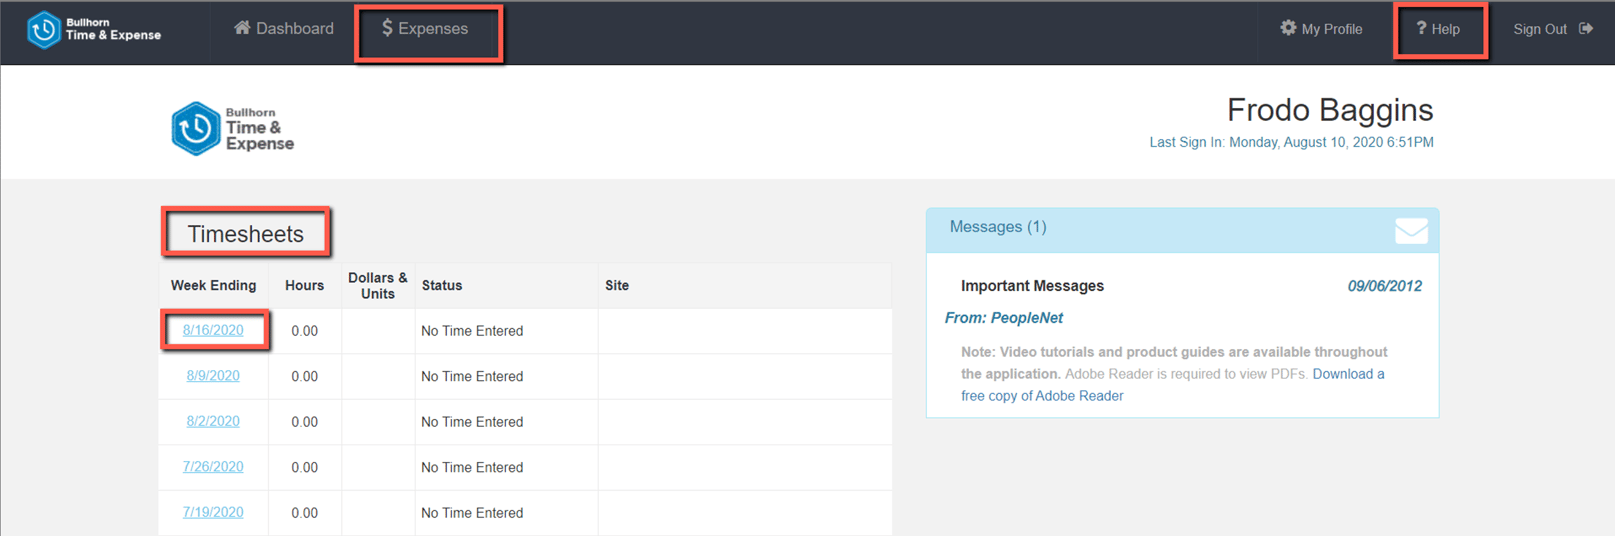Open timesheet for week ending 7/19/2020

(213, 512)
